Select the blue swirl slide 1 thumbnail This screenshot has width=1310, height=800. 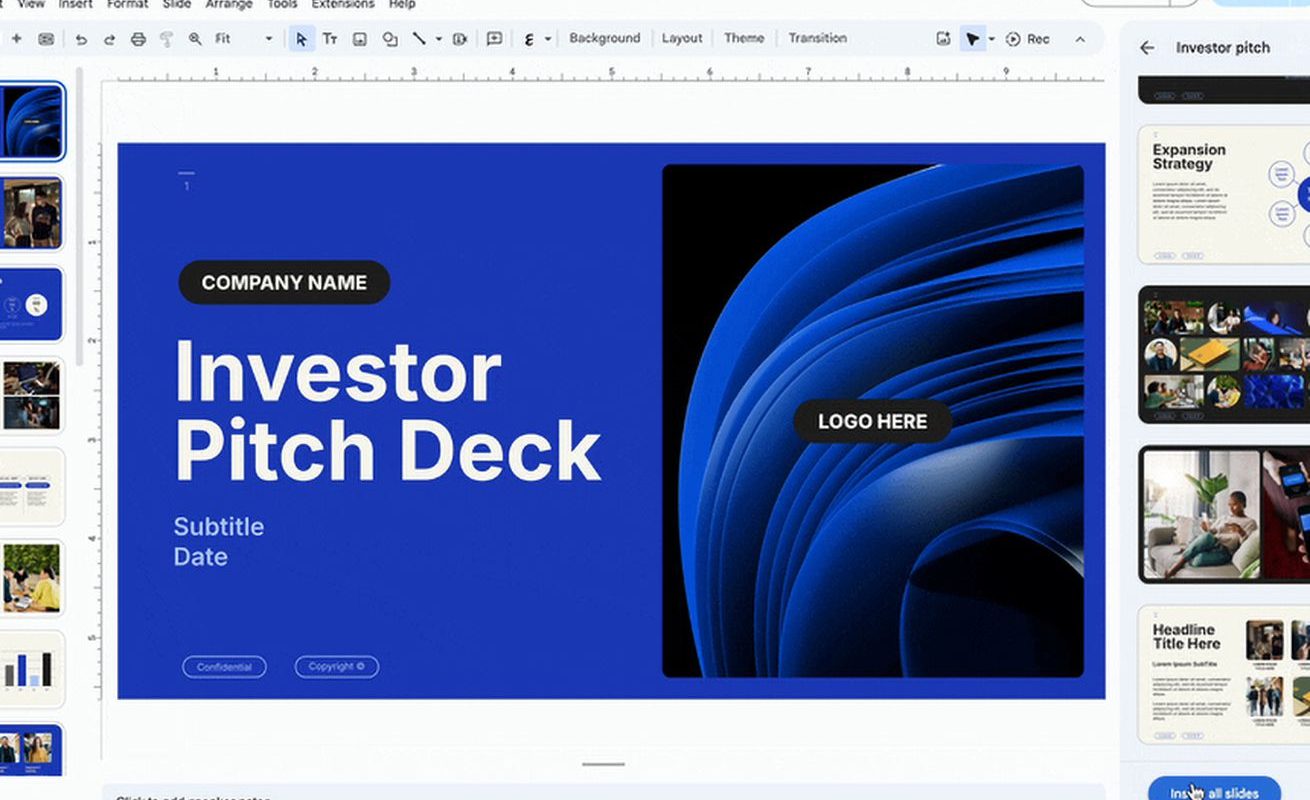[x=31, y=122]
